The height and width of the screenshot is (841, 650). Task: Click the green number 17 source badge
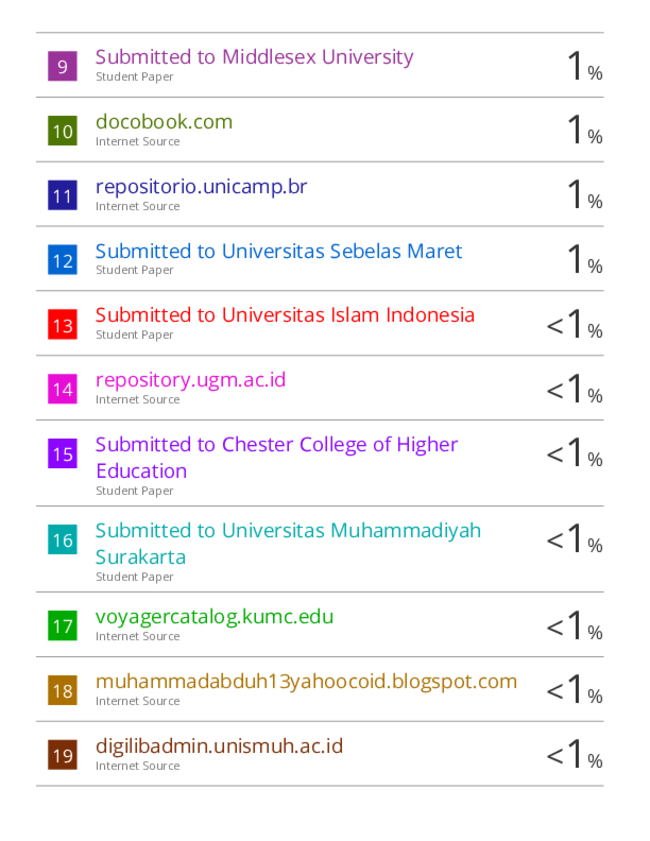(62, 626)
